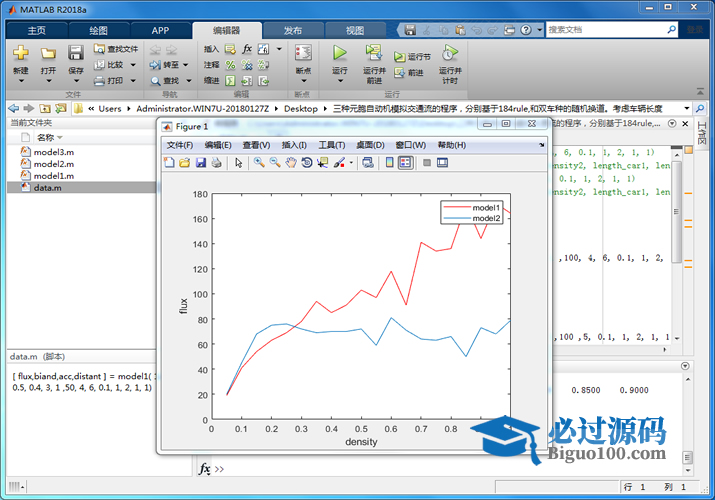Click the 新建 (New) file icon
The image size is (715, 500).
point(21,53)
